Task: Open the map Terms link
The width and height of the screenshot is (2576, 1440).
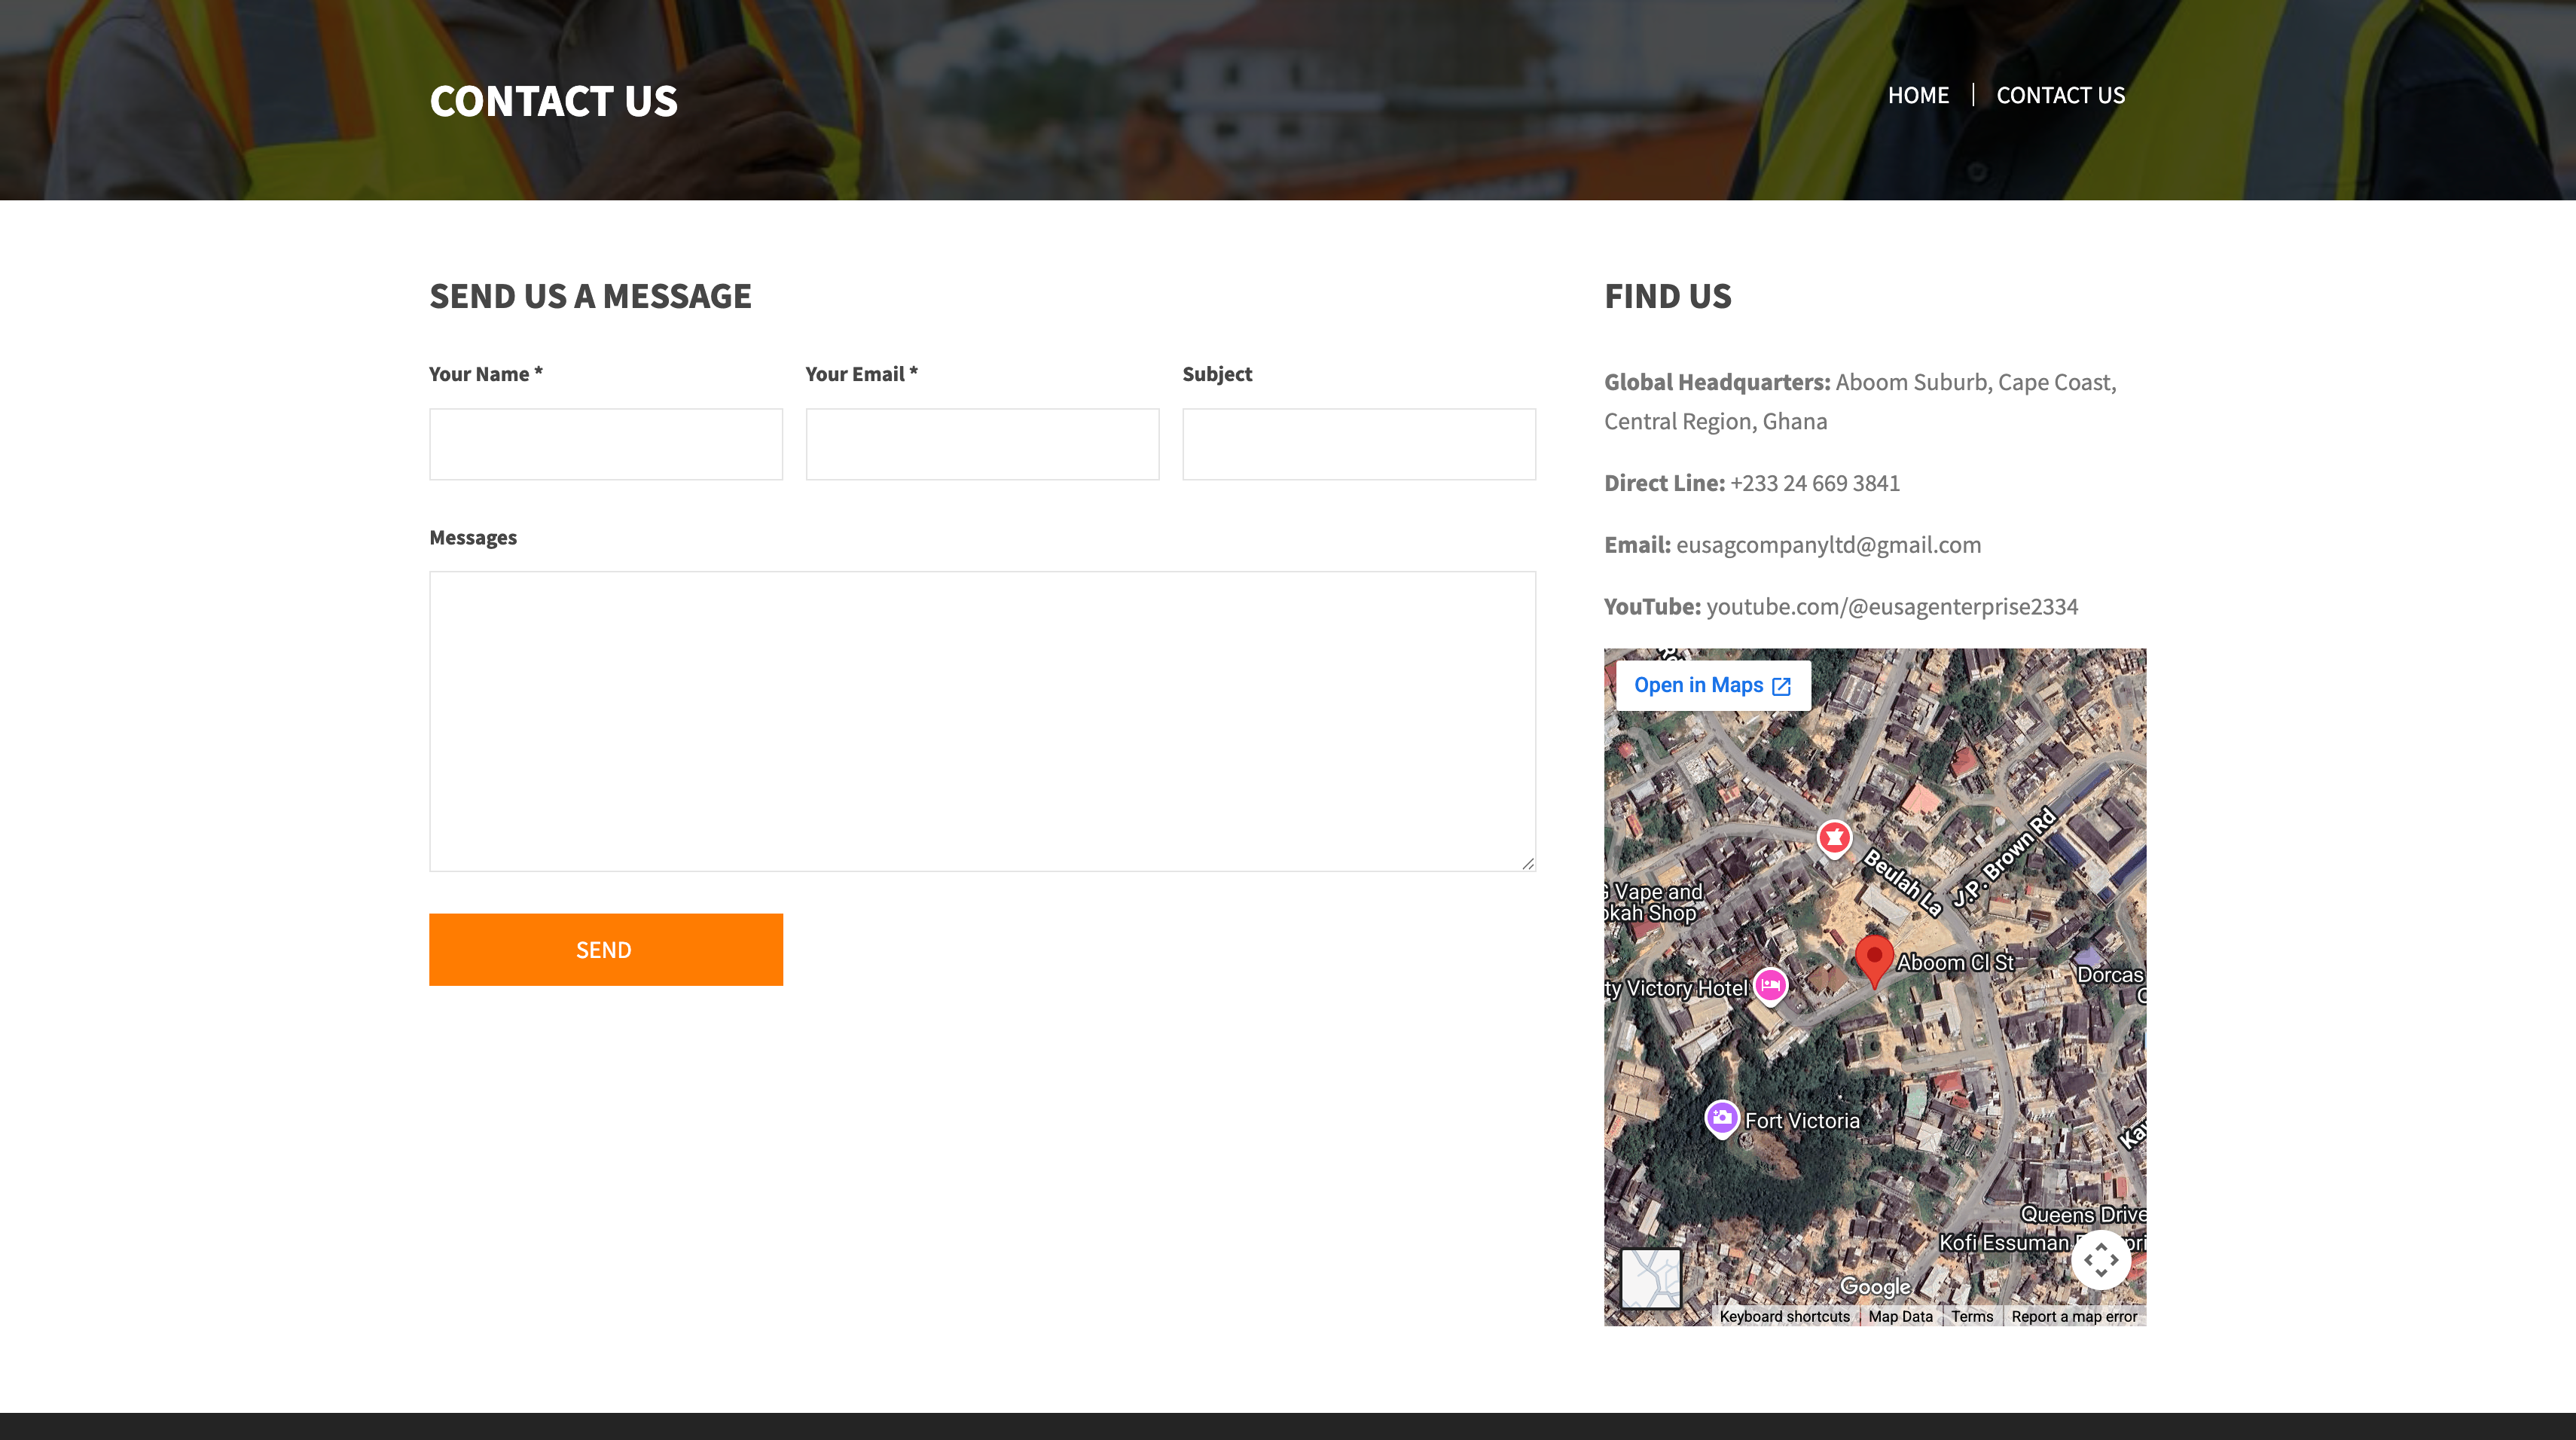Action: (x=1972, y=1316)
